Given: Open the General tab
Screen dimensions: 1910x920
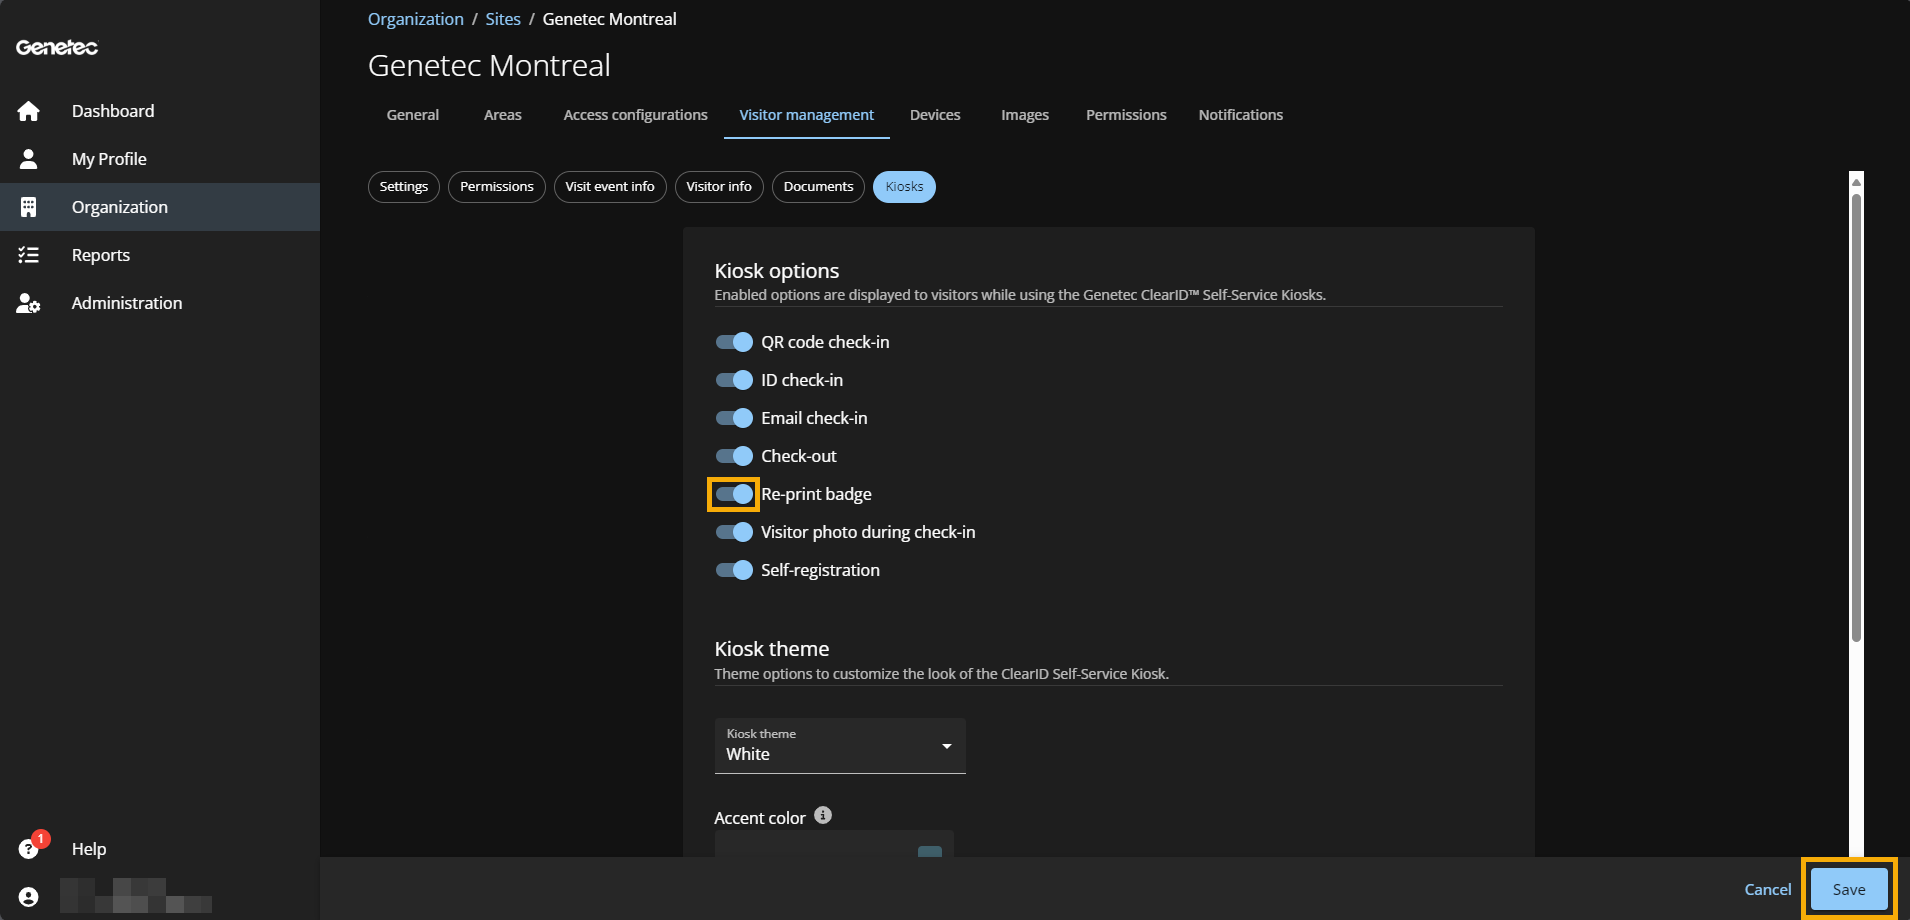Looking at the screenshot, I should pos(413,115).
